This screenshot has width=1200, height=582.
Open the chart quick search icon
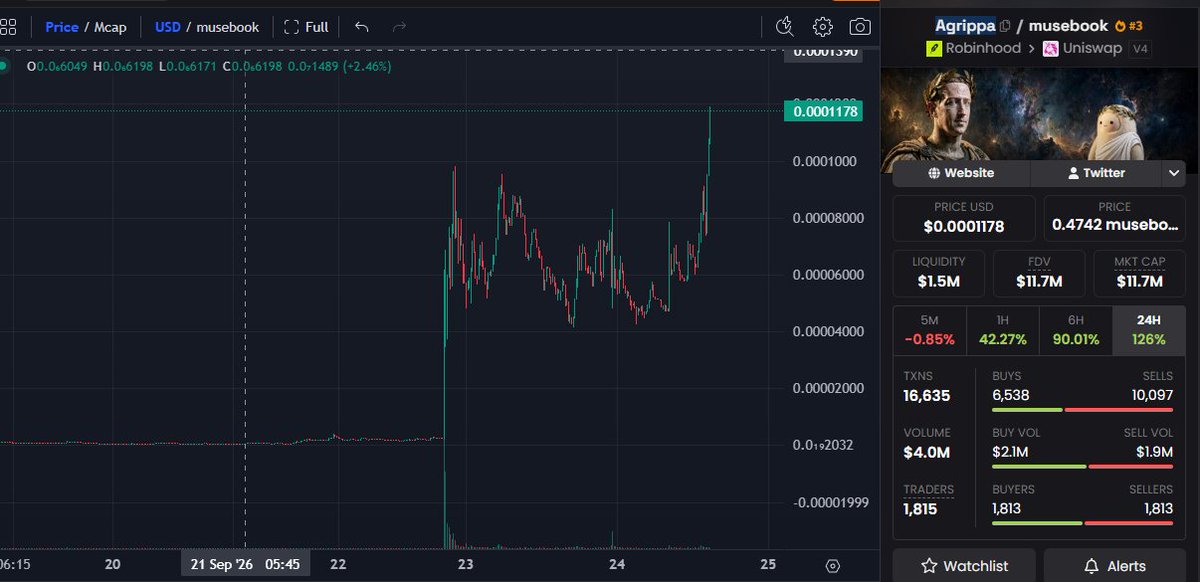pos(785,27)
